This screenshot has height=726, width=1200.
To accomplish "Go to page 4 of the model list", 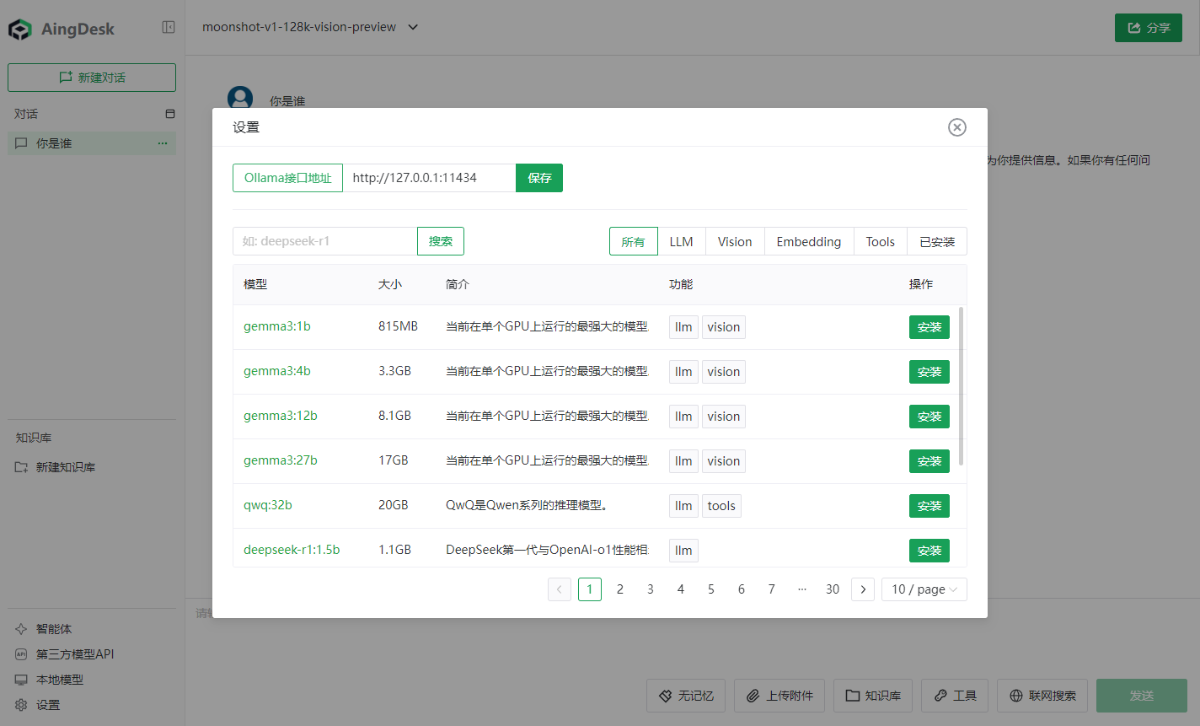I will (681, 589).
